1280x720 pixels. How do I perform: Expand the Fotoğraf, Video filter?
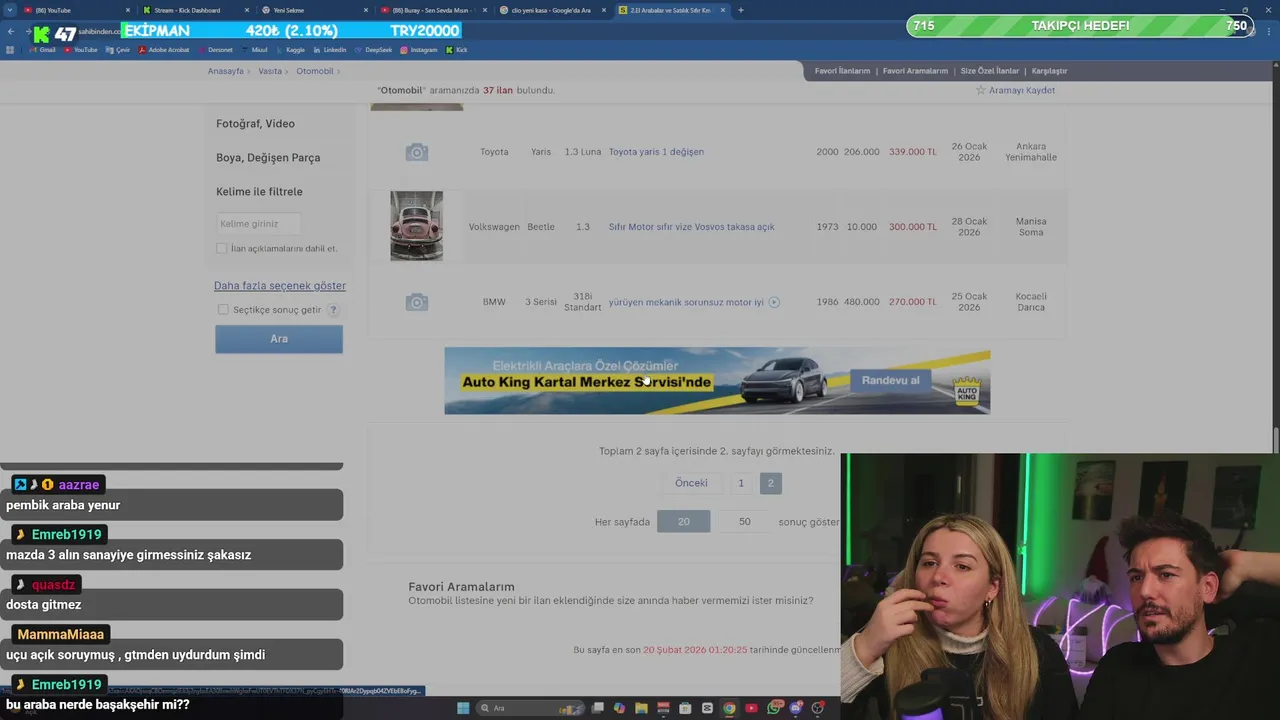[x=255, y=124]
